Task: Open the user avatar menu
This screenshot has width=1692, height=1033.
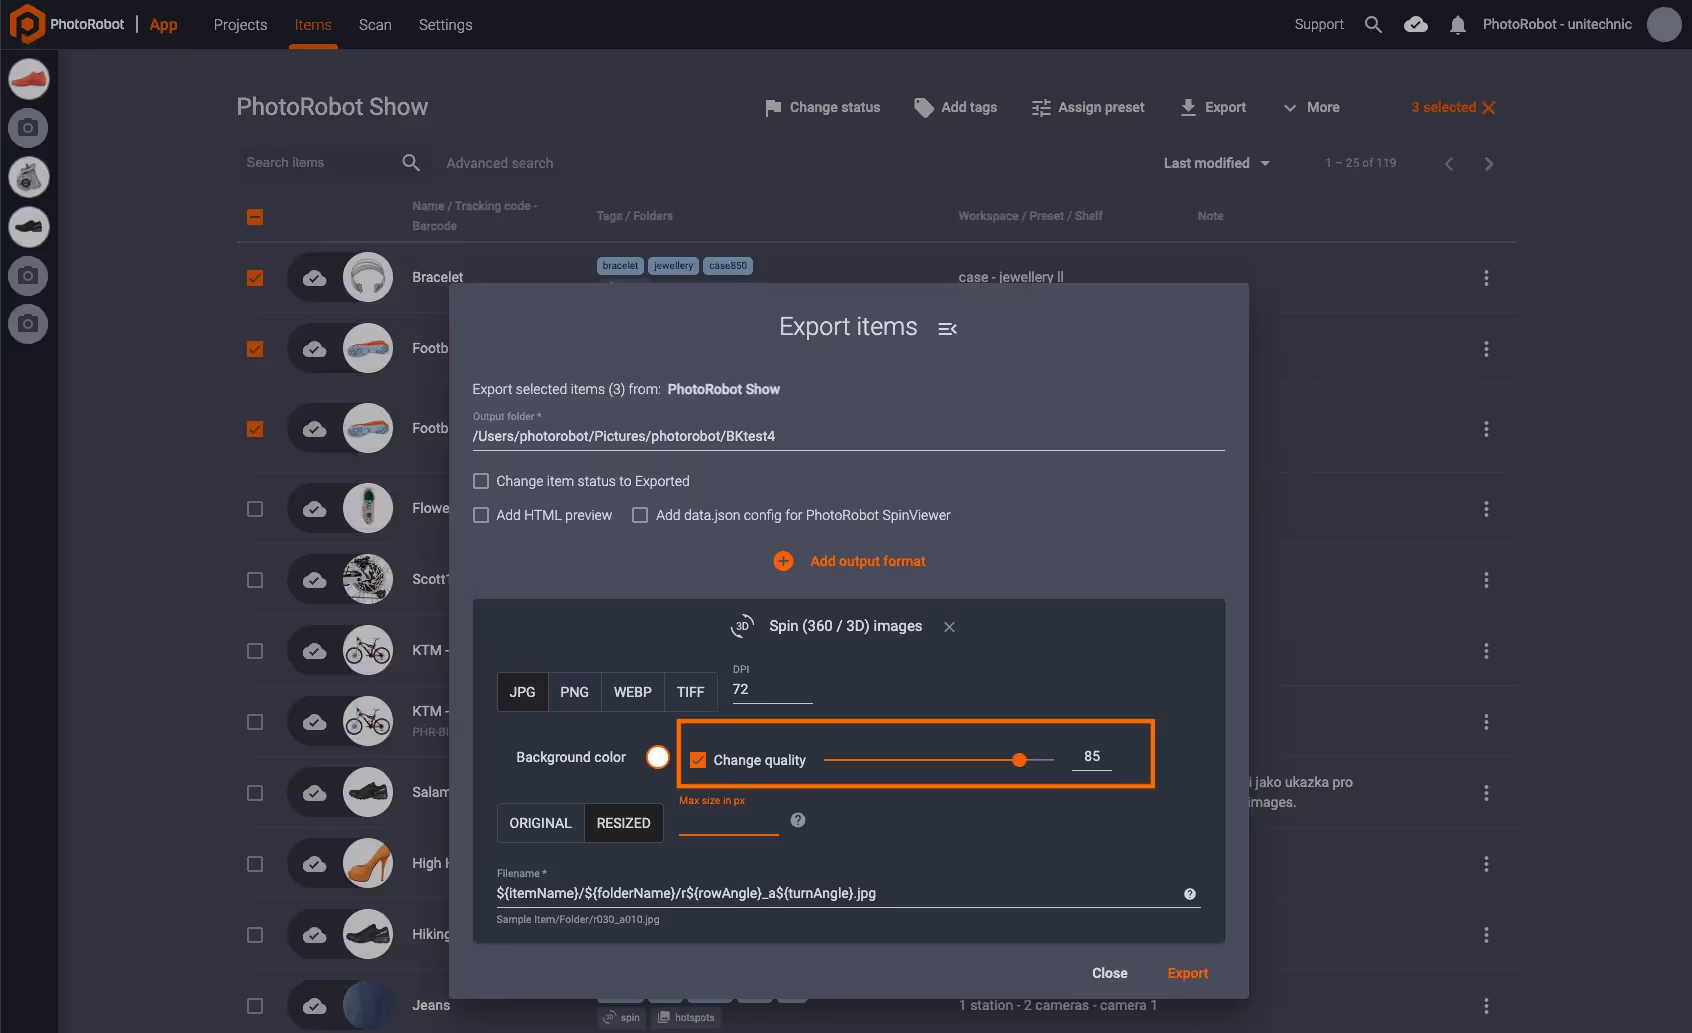Action: tap(1664, 24)
